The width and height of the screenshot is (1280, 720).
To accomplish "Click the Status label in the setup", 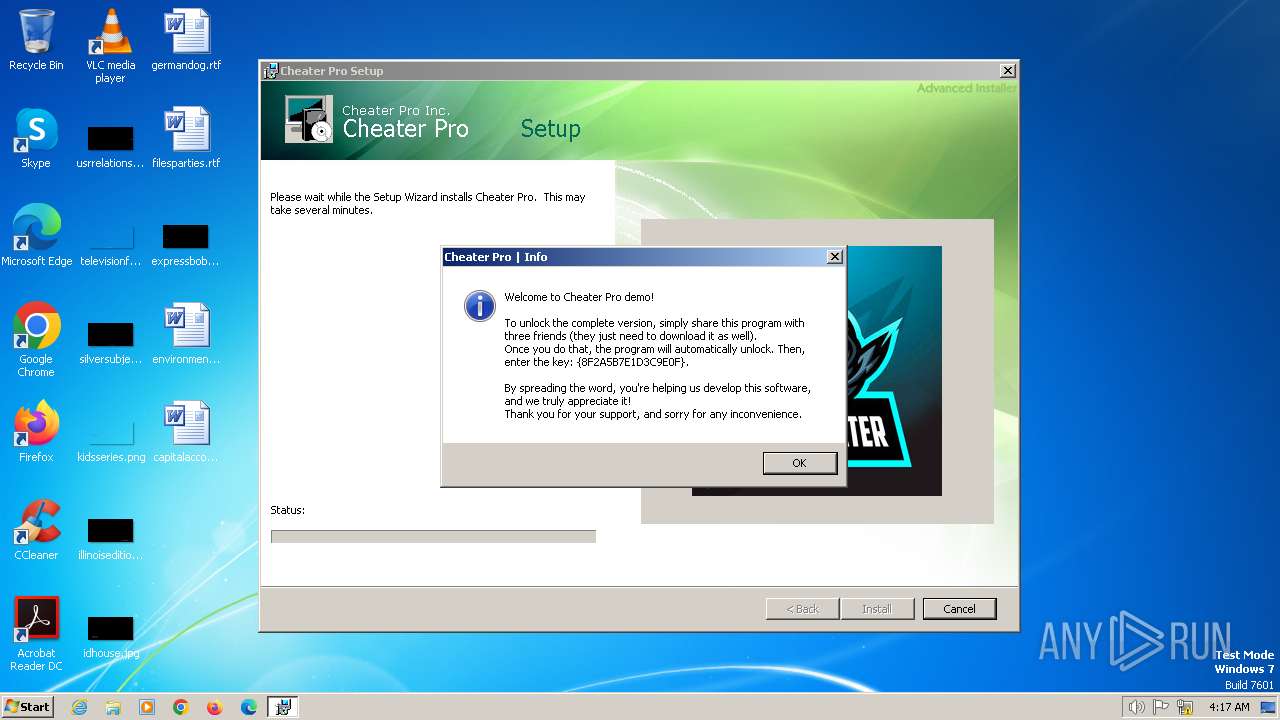I will pyautogui.click(x=287, y=510).
